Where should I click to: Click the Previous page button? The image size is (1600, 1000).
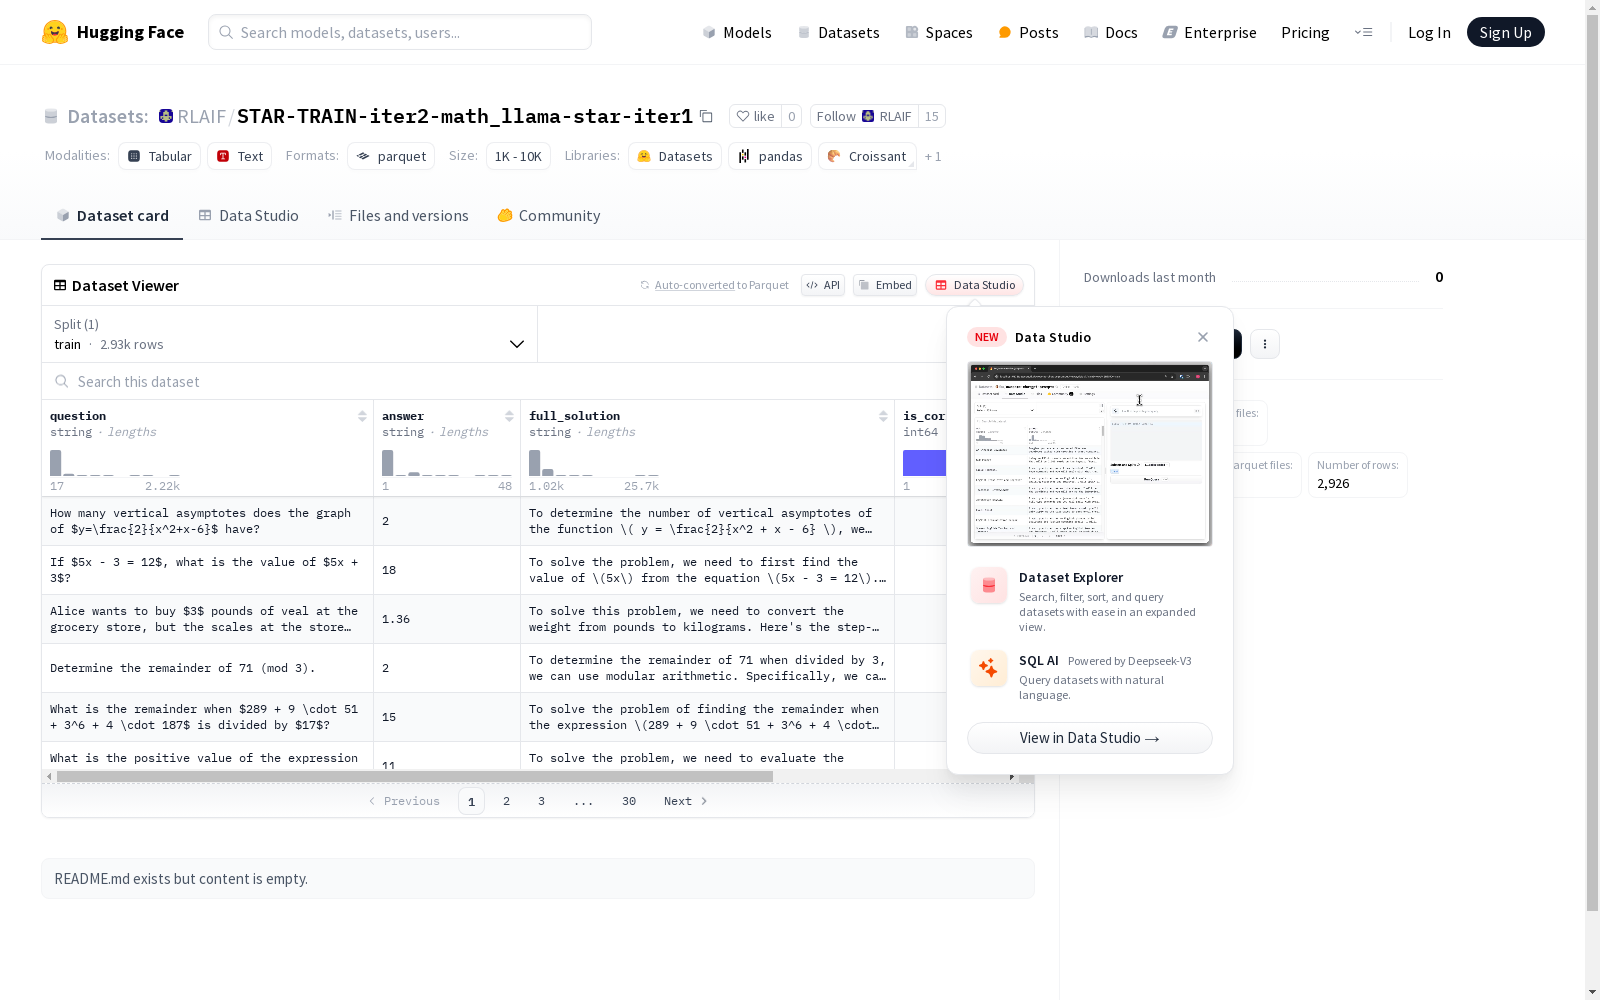click(404, 801)
